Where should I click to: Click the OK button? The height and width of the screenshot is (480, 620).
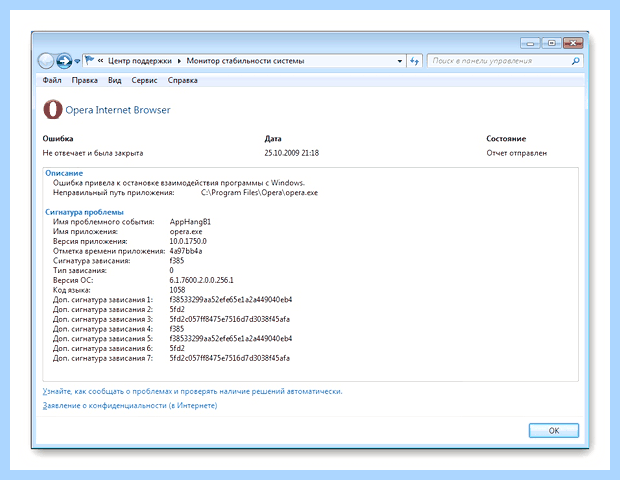(554, 431)
